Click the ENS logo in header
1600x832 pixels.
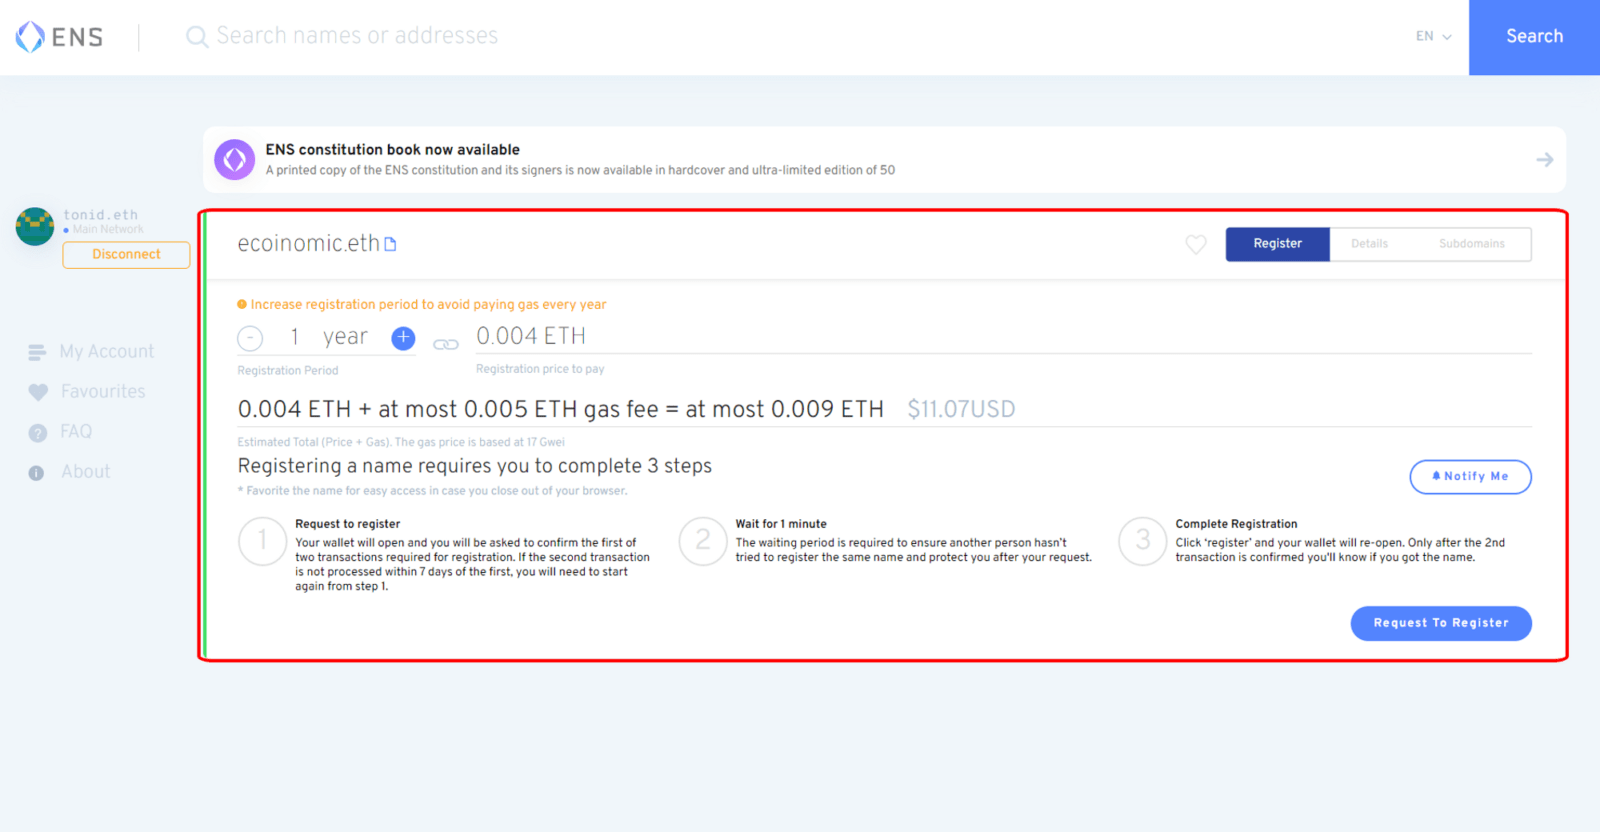[59, 37]
